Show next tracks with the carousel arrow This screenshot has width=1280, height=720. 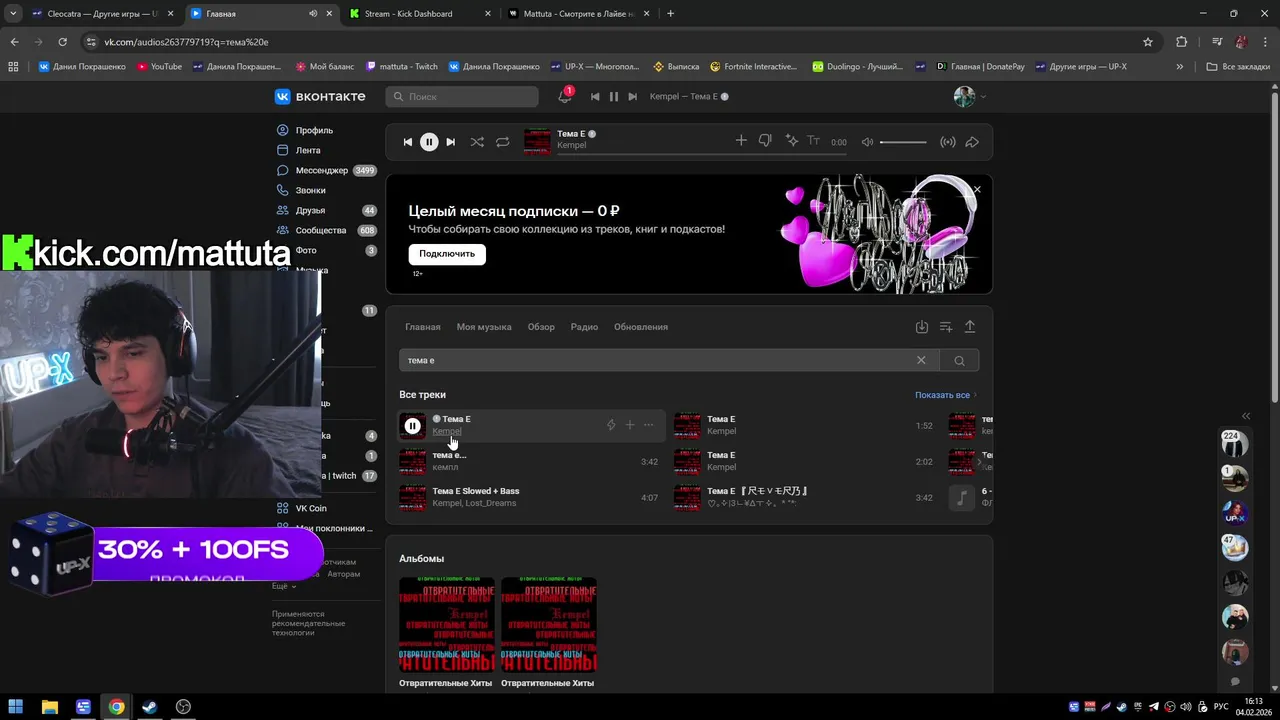[x=979, y=461]
